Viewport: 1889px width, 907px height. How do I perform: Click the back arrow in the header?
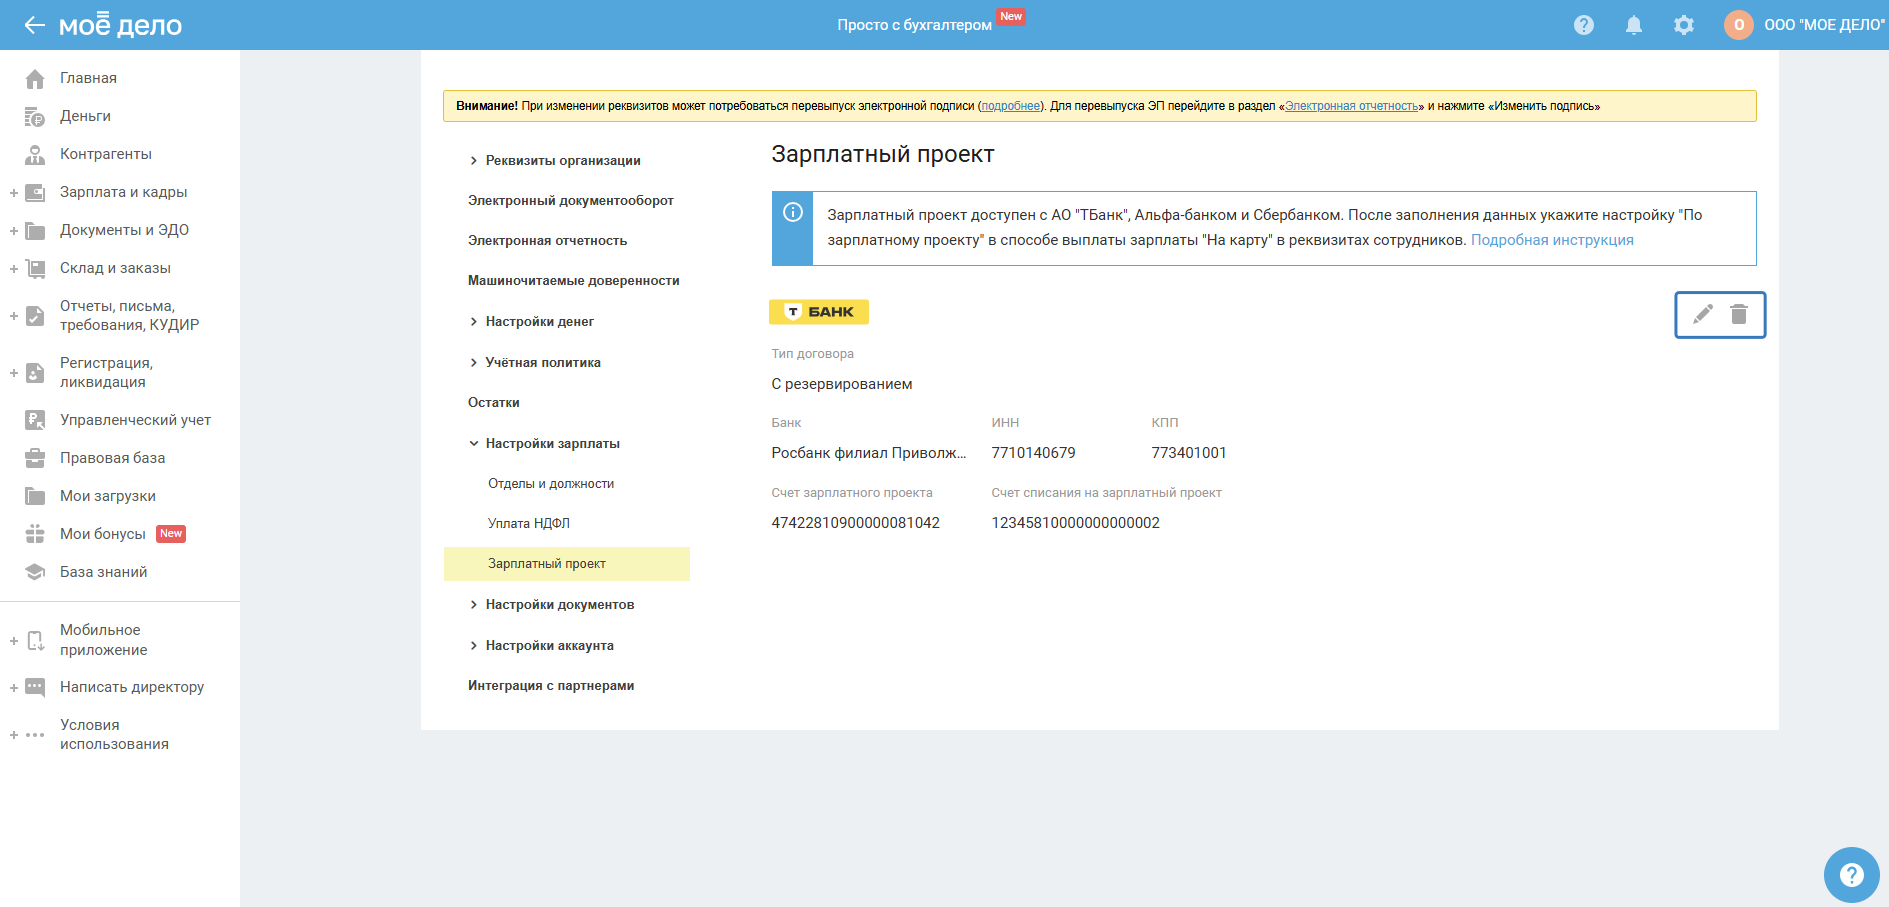click(x=35, y=25)
